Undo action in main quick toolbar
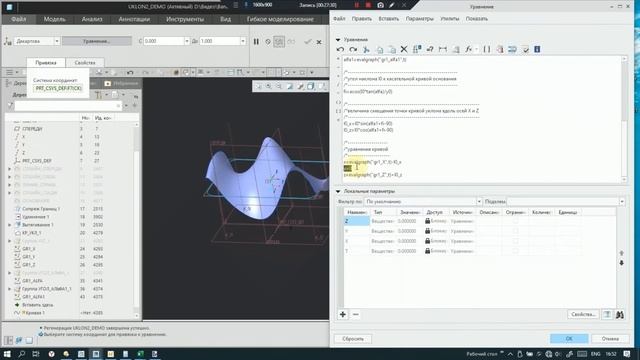640x360 pixels. (130, 72)
